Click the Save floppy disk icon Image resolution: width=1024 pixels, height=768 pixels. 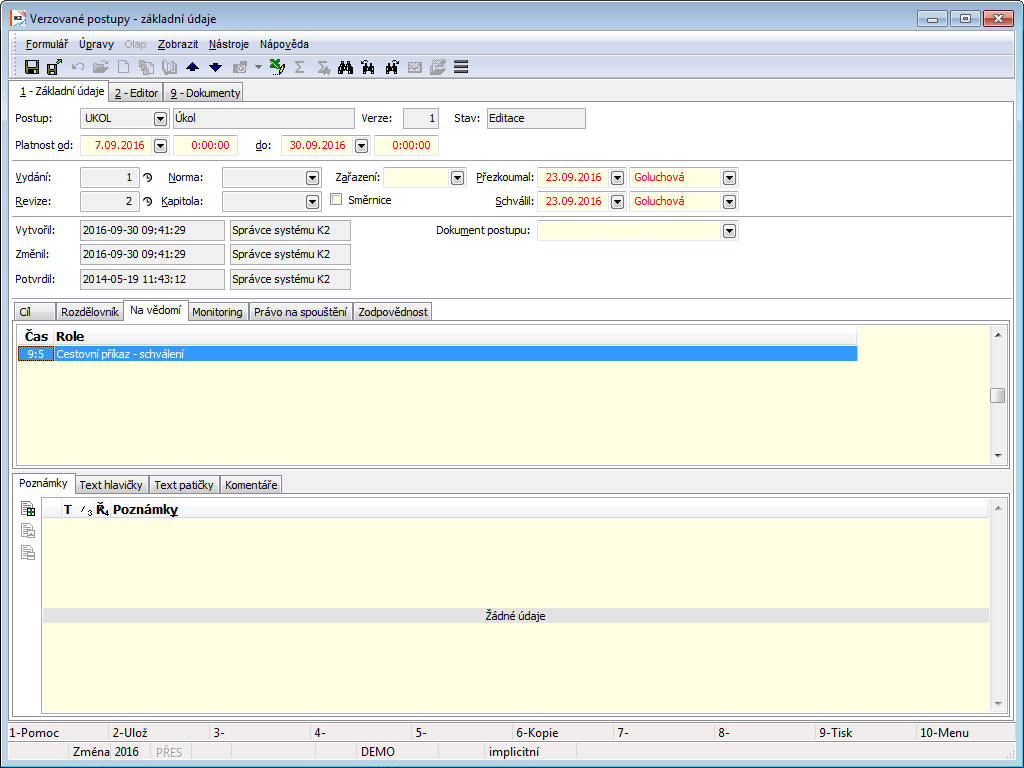click(x=32, y=67)
